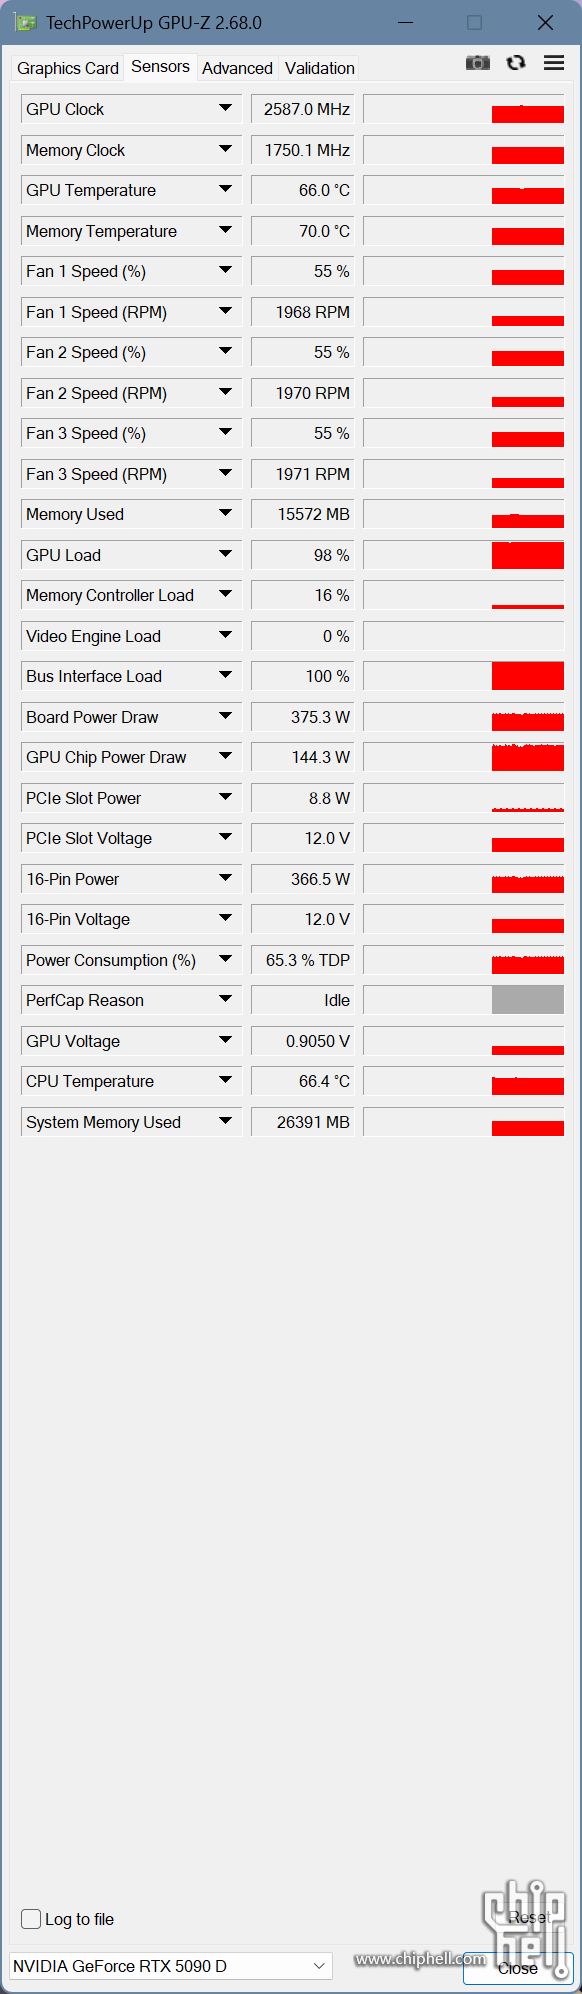
Task: Click the Memory Used value field
Action: click(303, 514)
